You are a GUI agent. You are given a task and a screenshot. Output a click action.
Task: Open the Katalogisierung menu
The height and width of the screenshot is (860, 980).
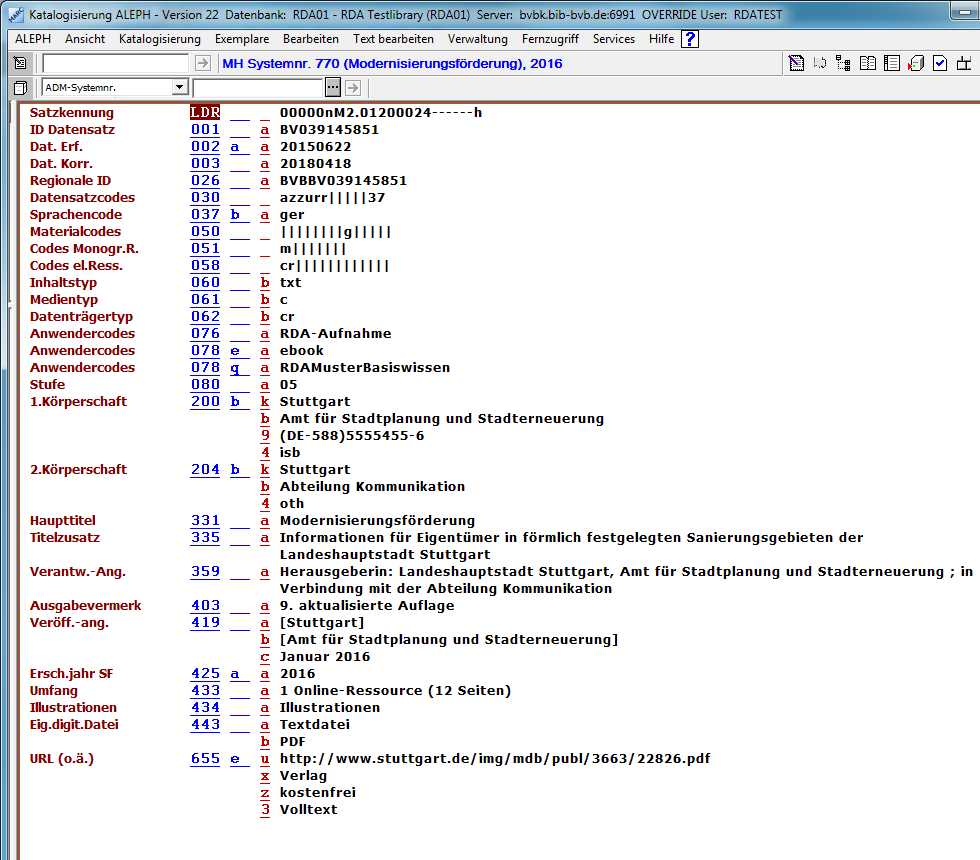tap(159, 39)
